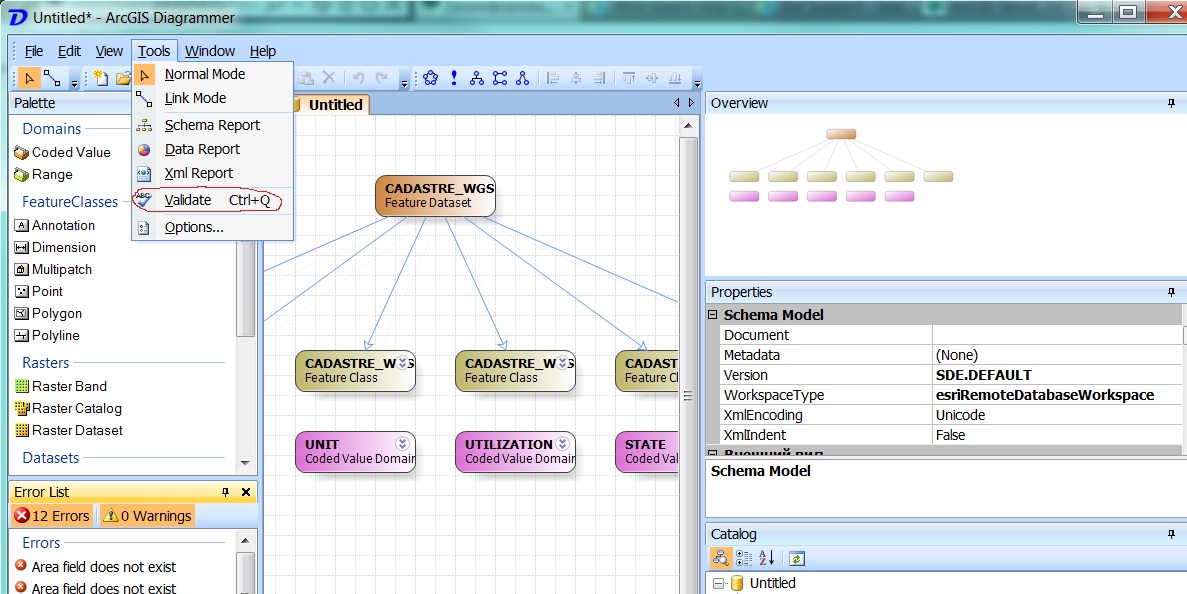Click the align centers toolbar icon
This screenshot has width=1187, height=594.
pyautogui.click(x=576, y=77)
